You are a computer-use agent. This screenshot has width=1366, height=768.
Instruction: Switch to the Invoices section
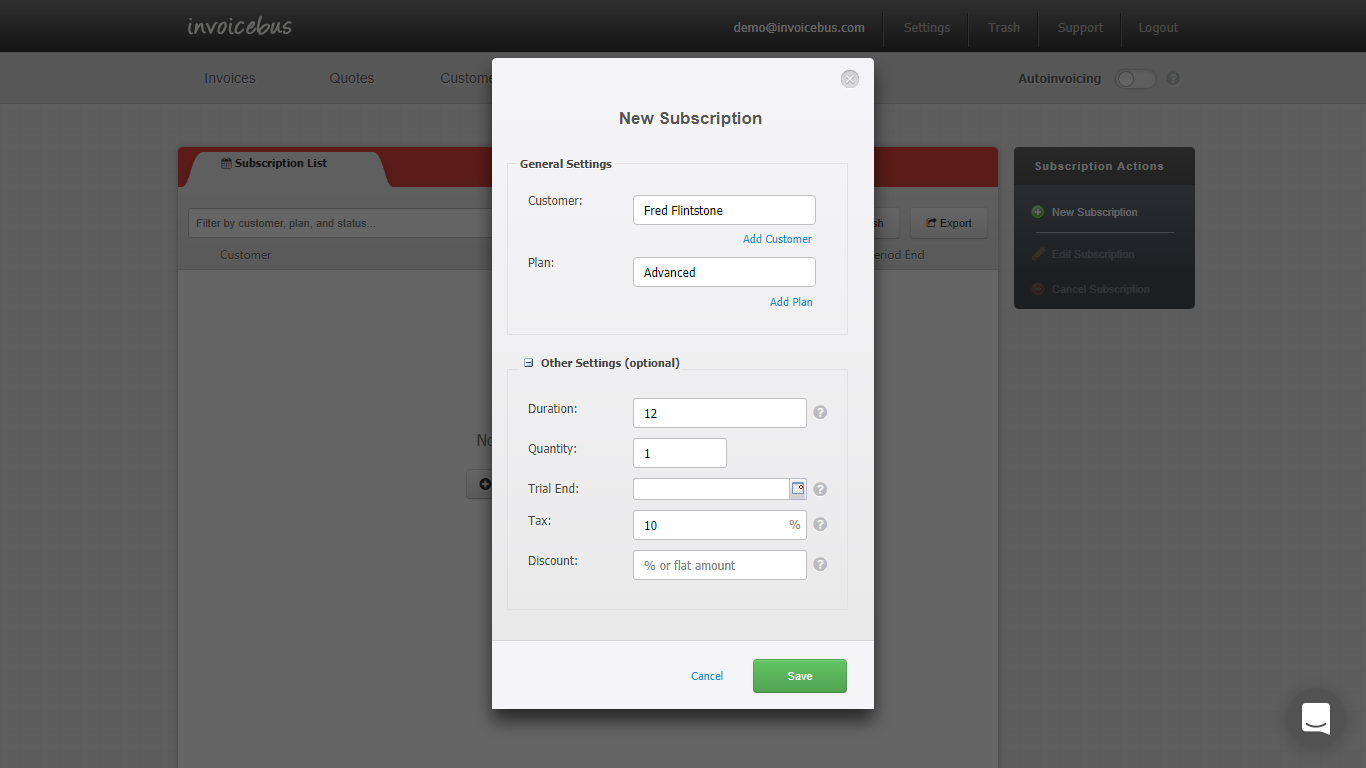pyautogui.click(x=229, y=78)
